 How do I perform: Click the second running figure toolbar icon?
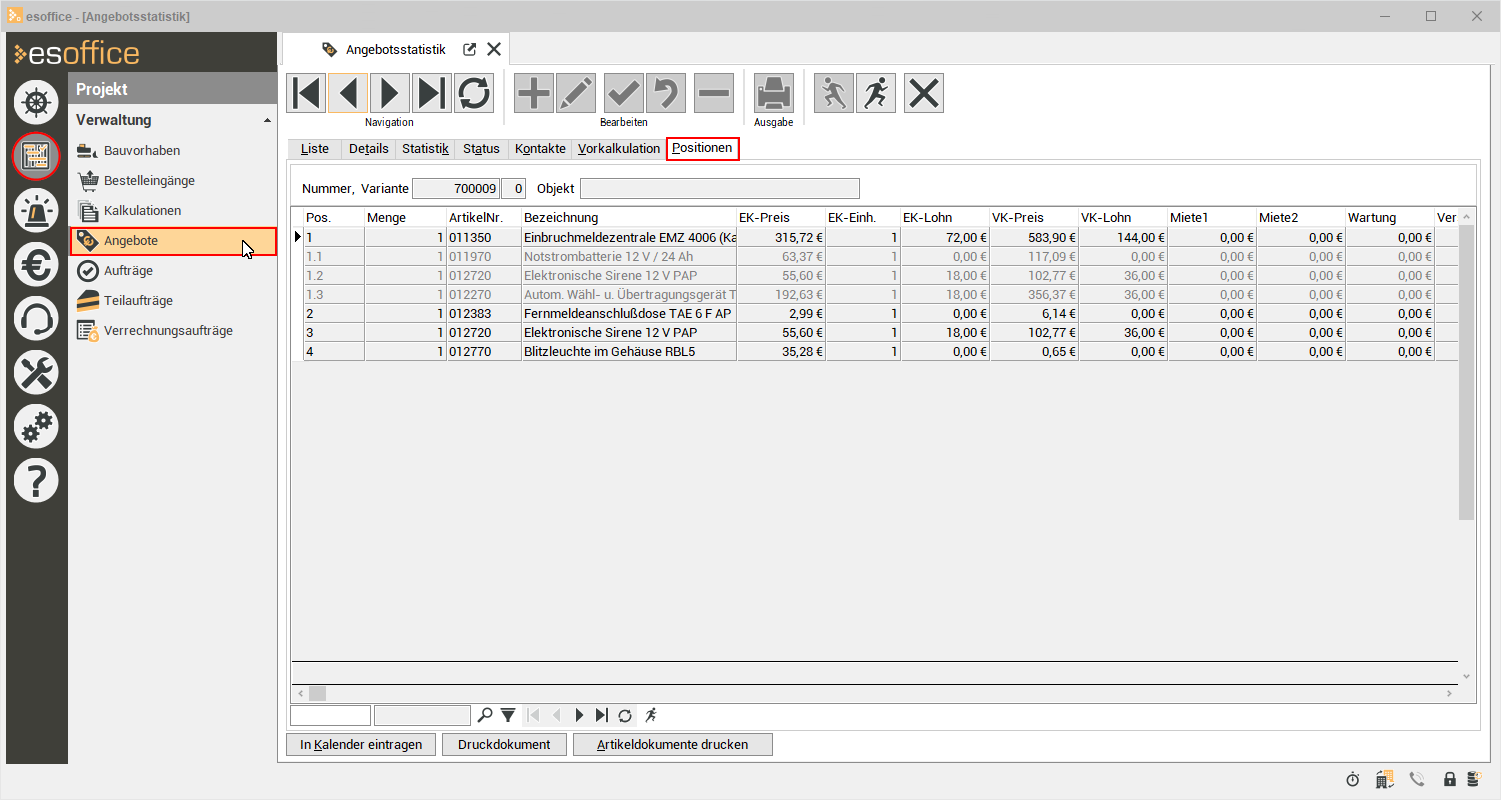tap(876, 93)
